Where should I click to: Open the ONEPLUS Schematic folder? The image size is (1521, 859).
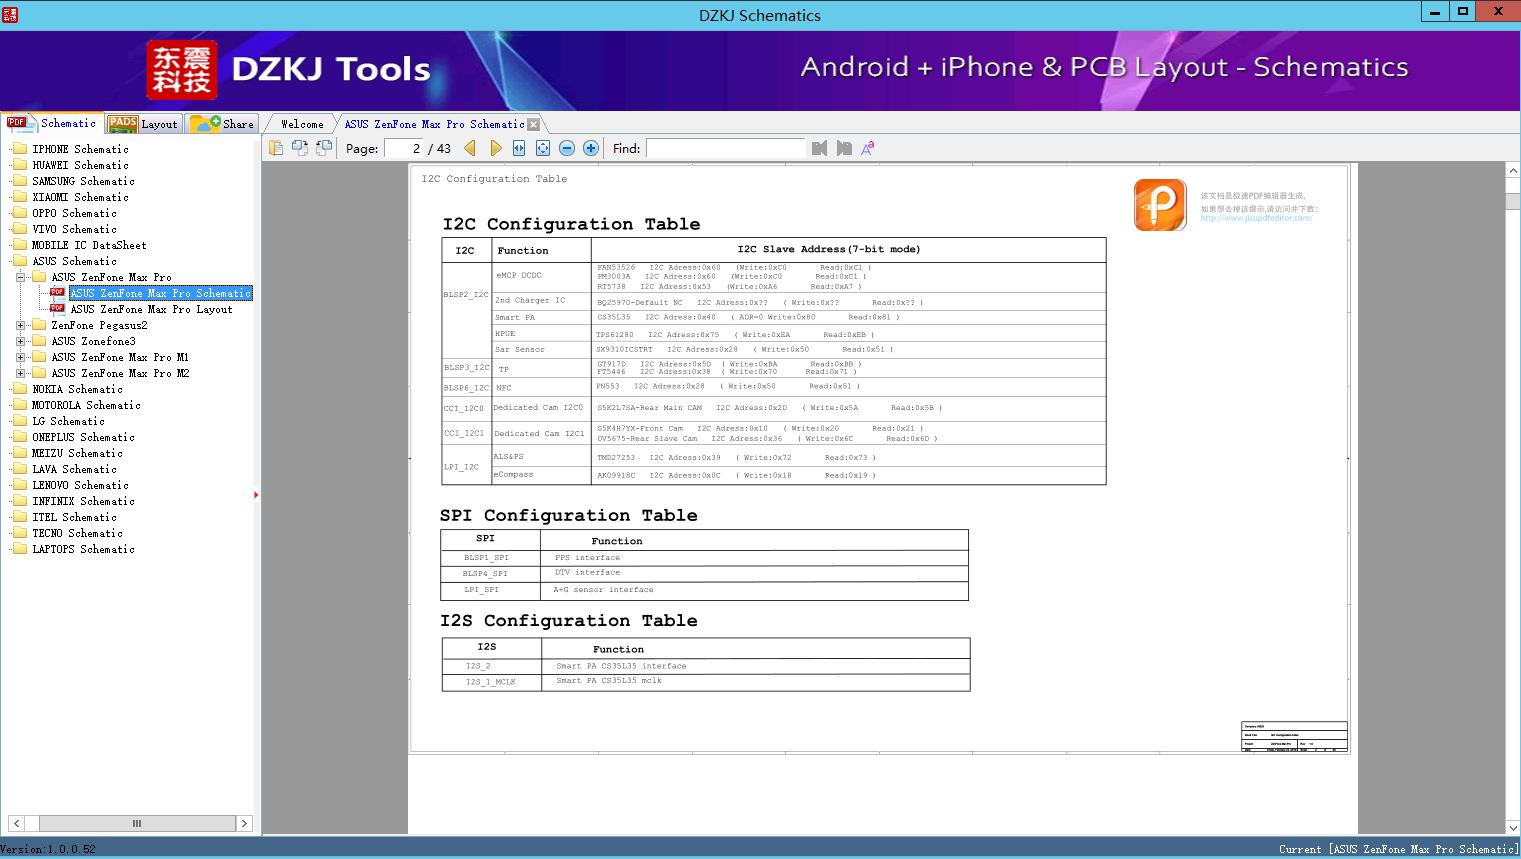point(83,437)
